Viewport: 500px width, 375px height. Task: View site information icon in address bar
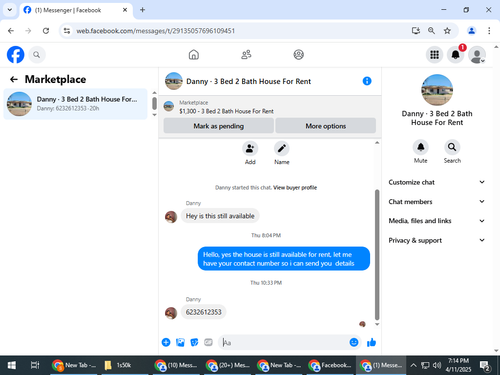67,31
